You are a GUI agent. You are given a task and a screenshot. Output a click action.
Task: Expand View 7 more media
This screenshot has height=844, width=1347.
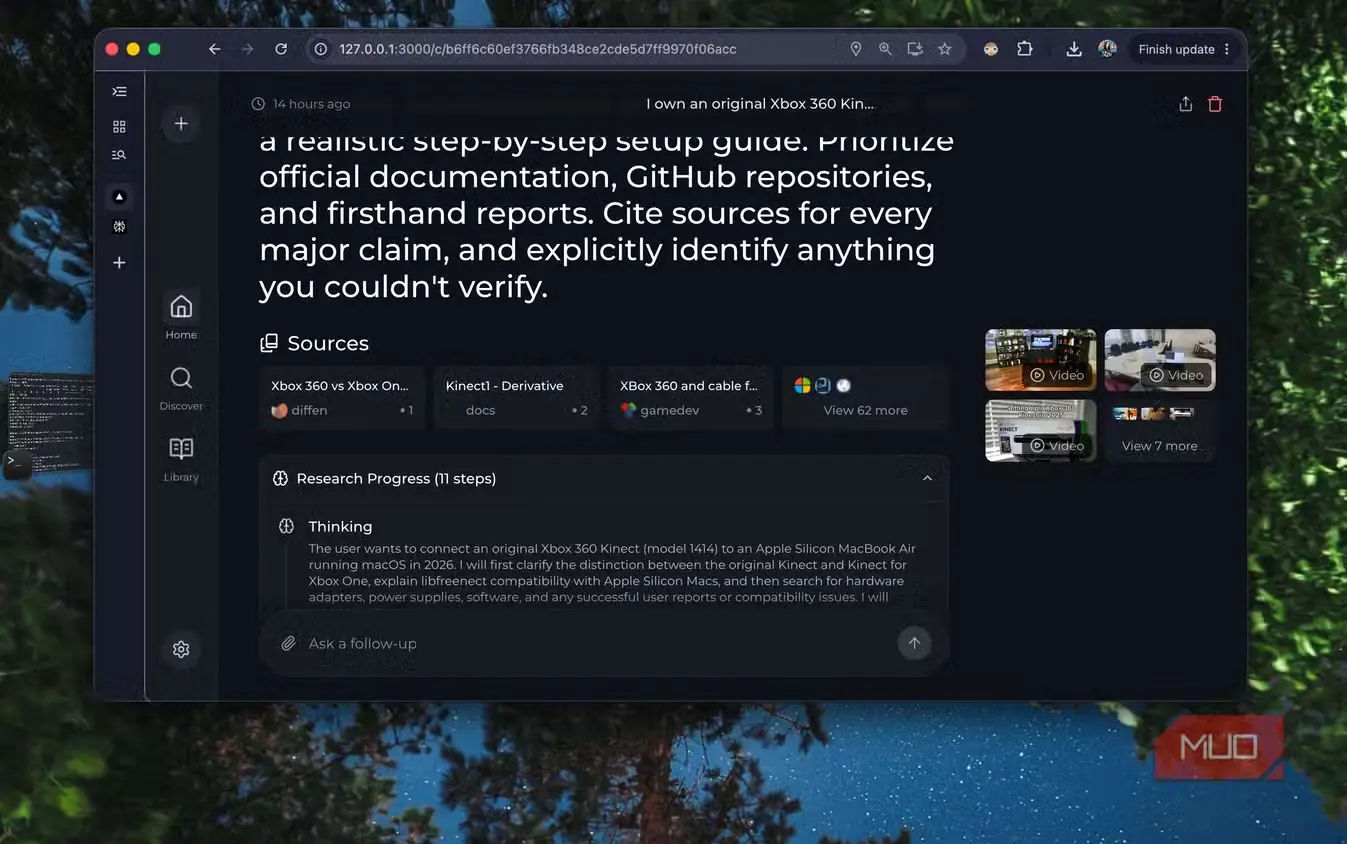click(1160, 431)
